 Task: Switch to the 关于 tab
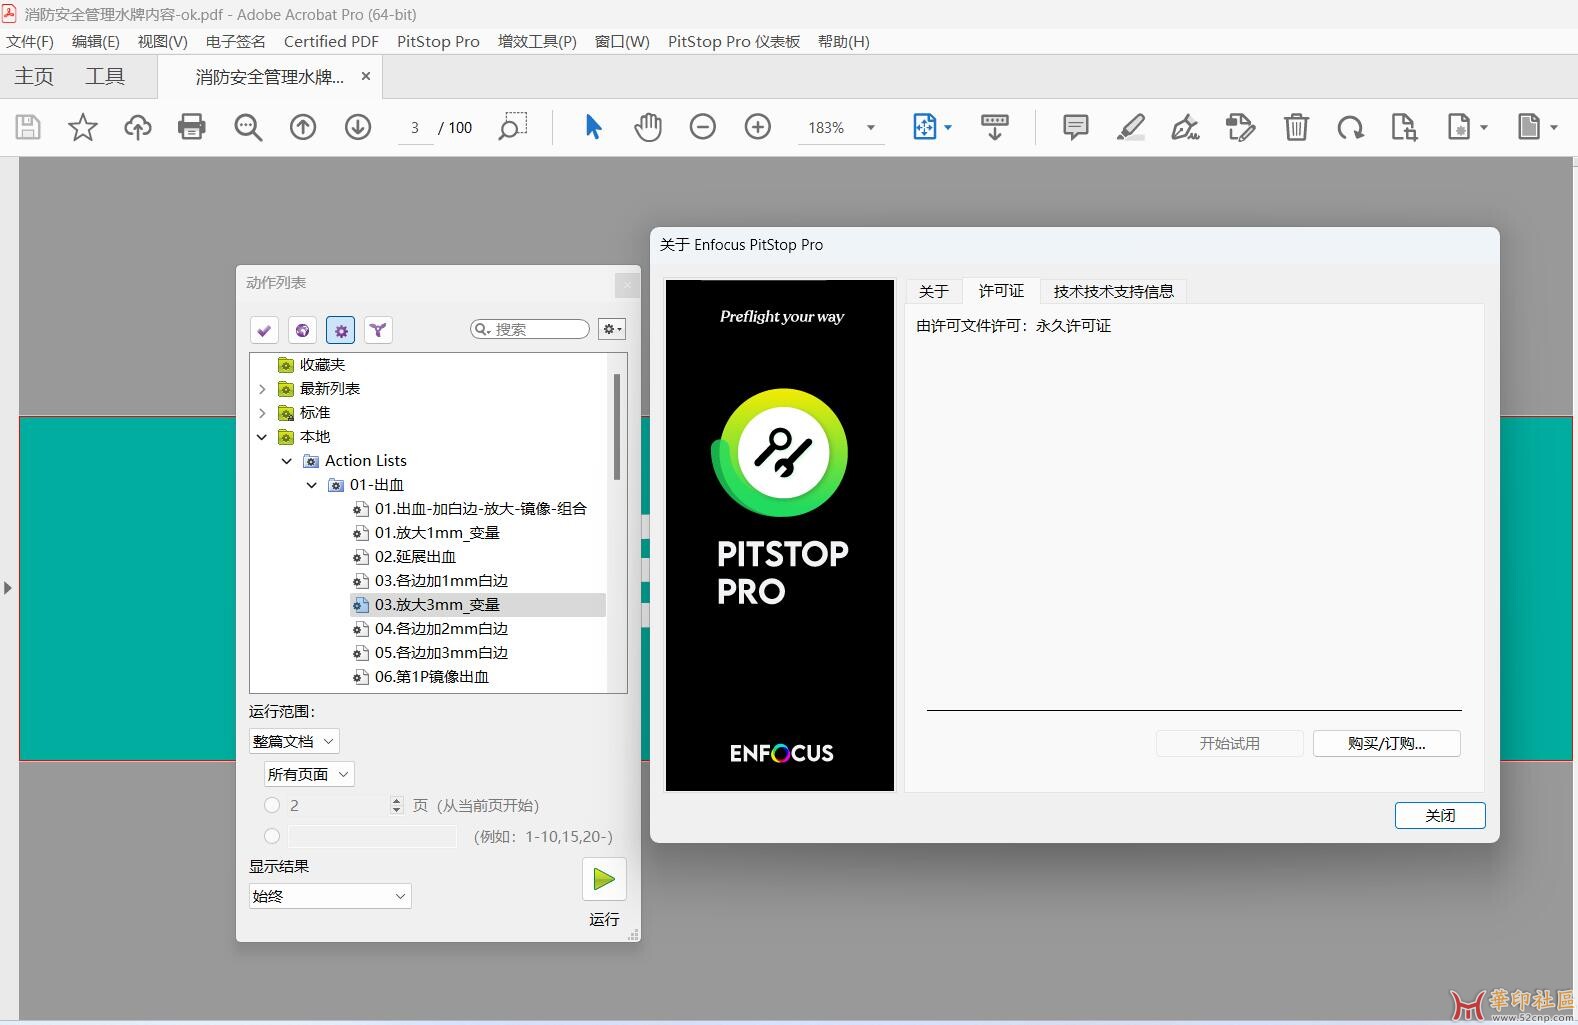(934, 291)
